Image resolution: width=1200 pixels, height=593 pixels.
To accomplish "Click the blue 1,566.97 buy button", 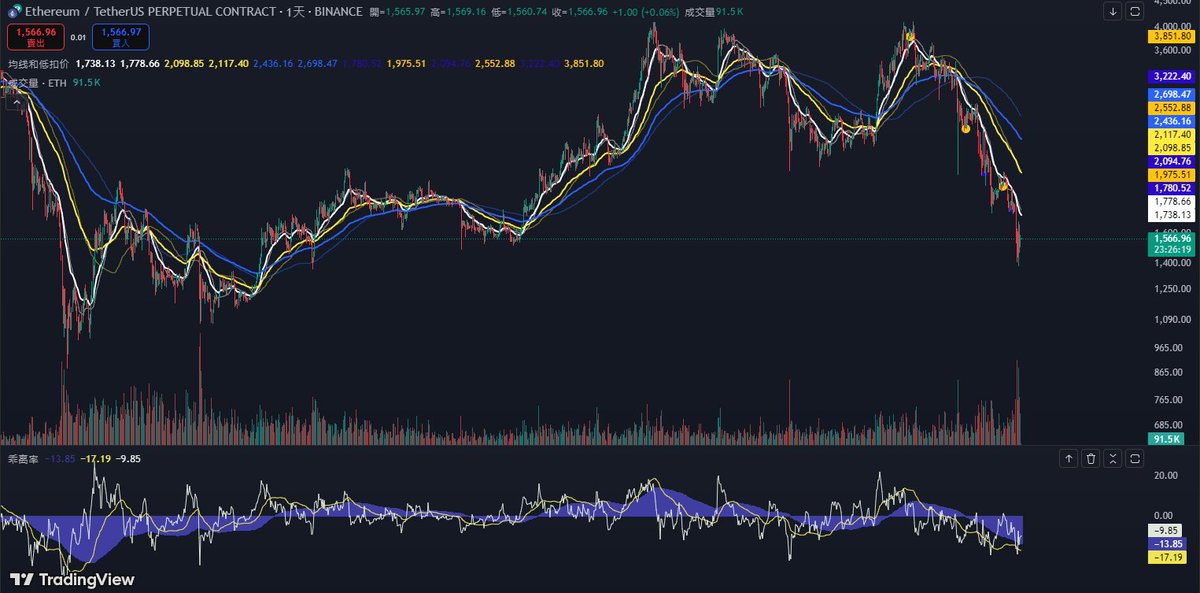I will pos(120,38).
